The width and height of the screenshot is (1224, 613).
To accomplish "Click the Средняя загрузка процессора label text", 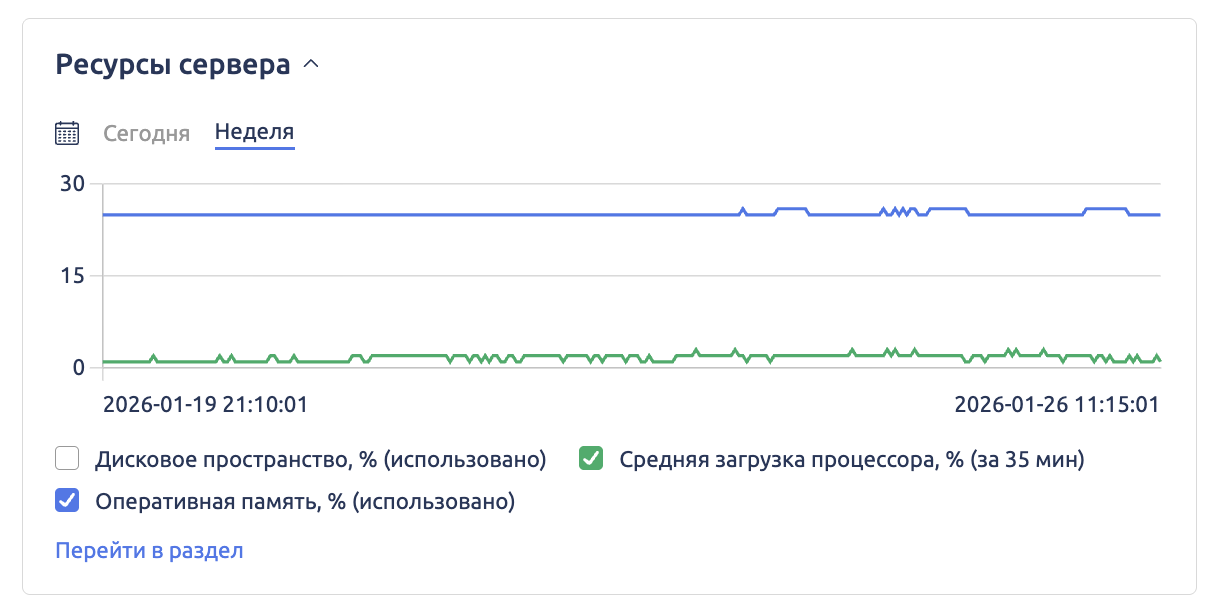I will (852, 460).
